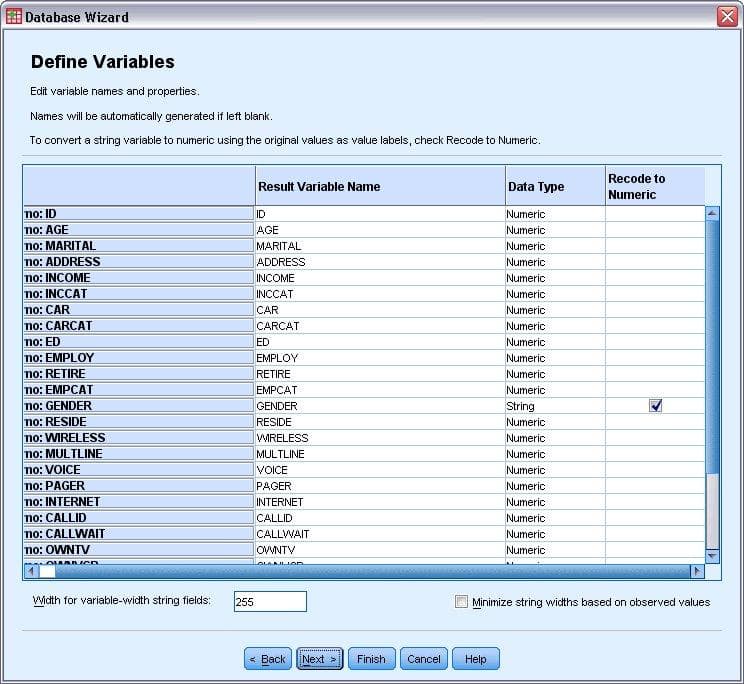Click the Result Variable Name column header
Viewport: 744px width, 684px height.
coord(379,186)
